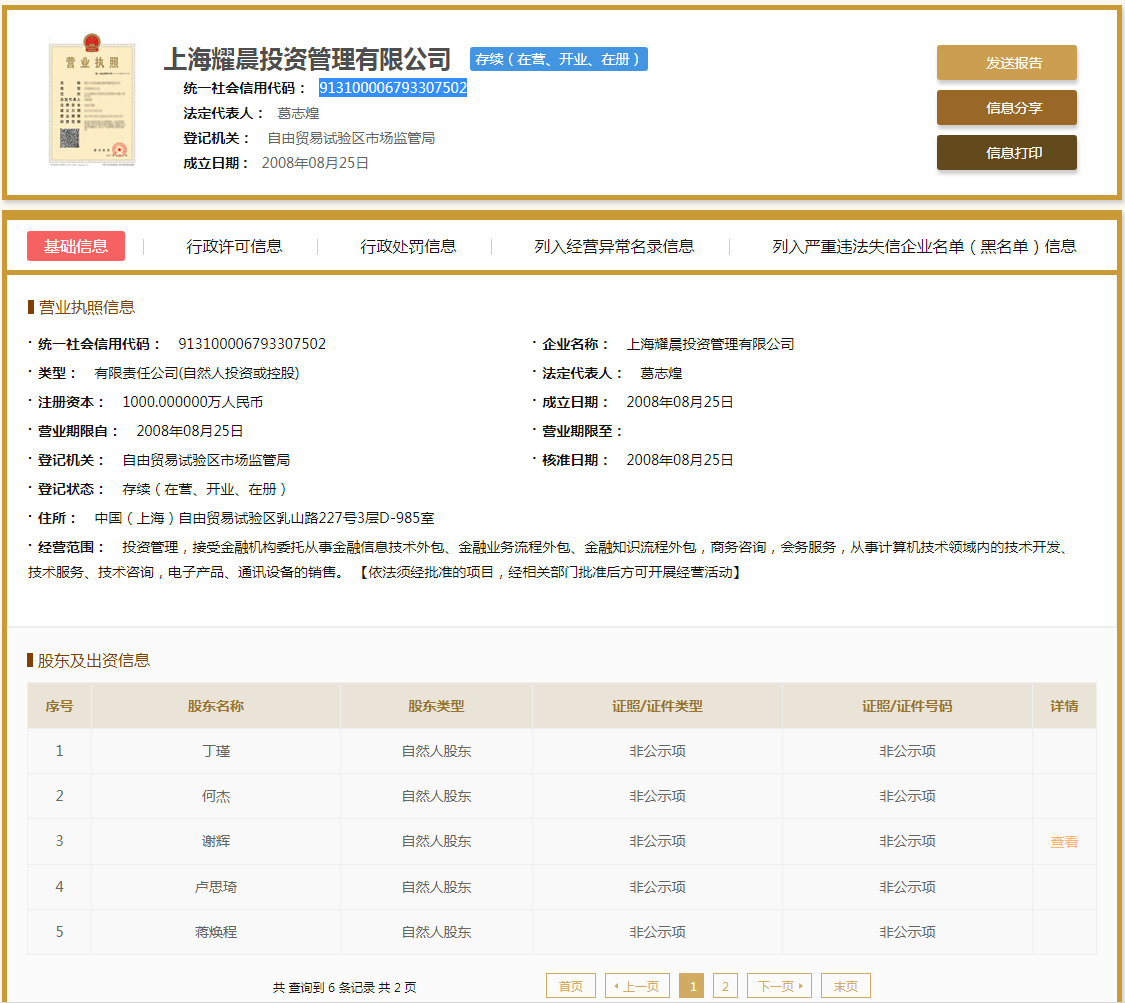Click the 存续 status badge
The height and width of the screenshot is (1003, 1125).
[558, 59]
